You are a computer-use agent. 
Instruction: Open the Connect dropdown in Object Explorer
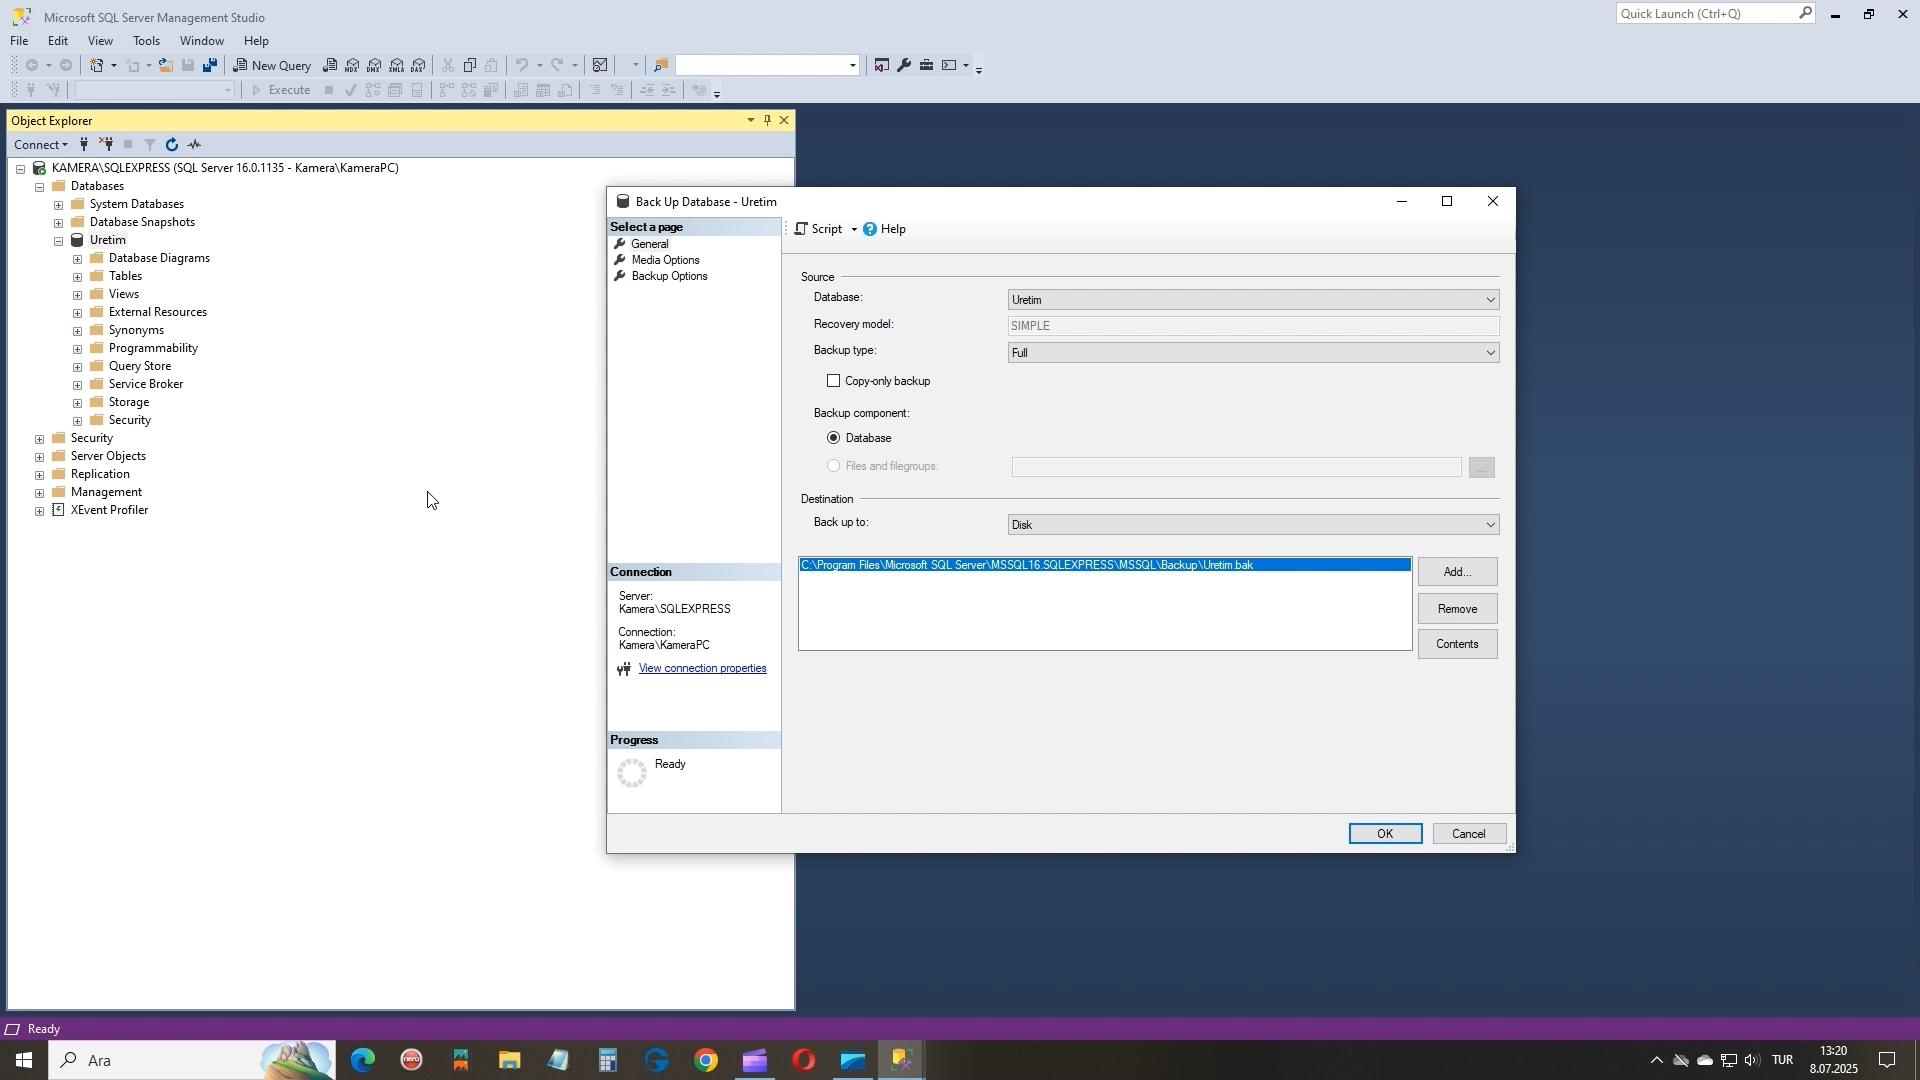point(41,145)
